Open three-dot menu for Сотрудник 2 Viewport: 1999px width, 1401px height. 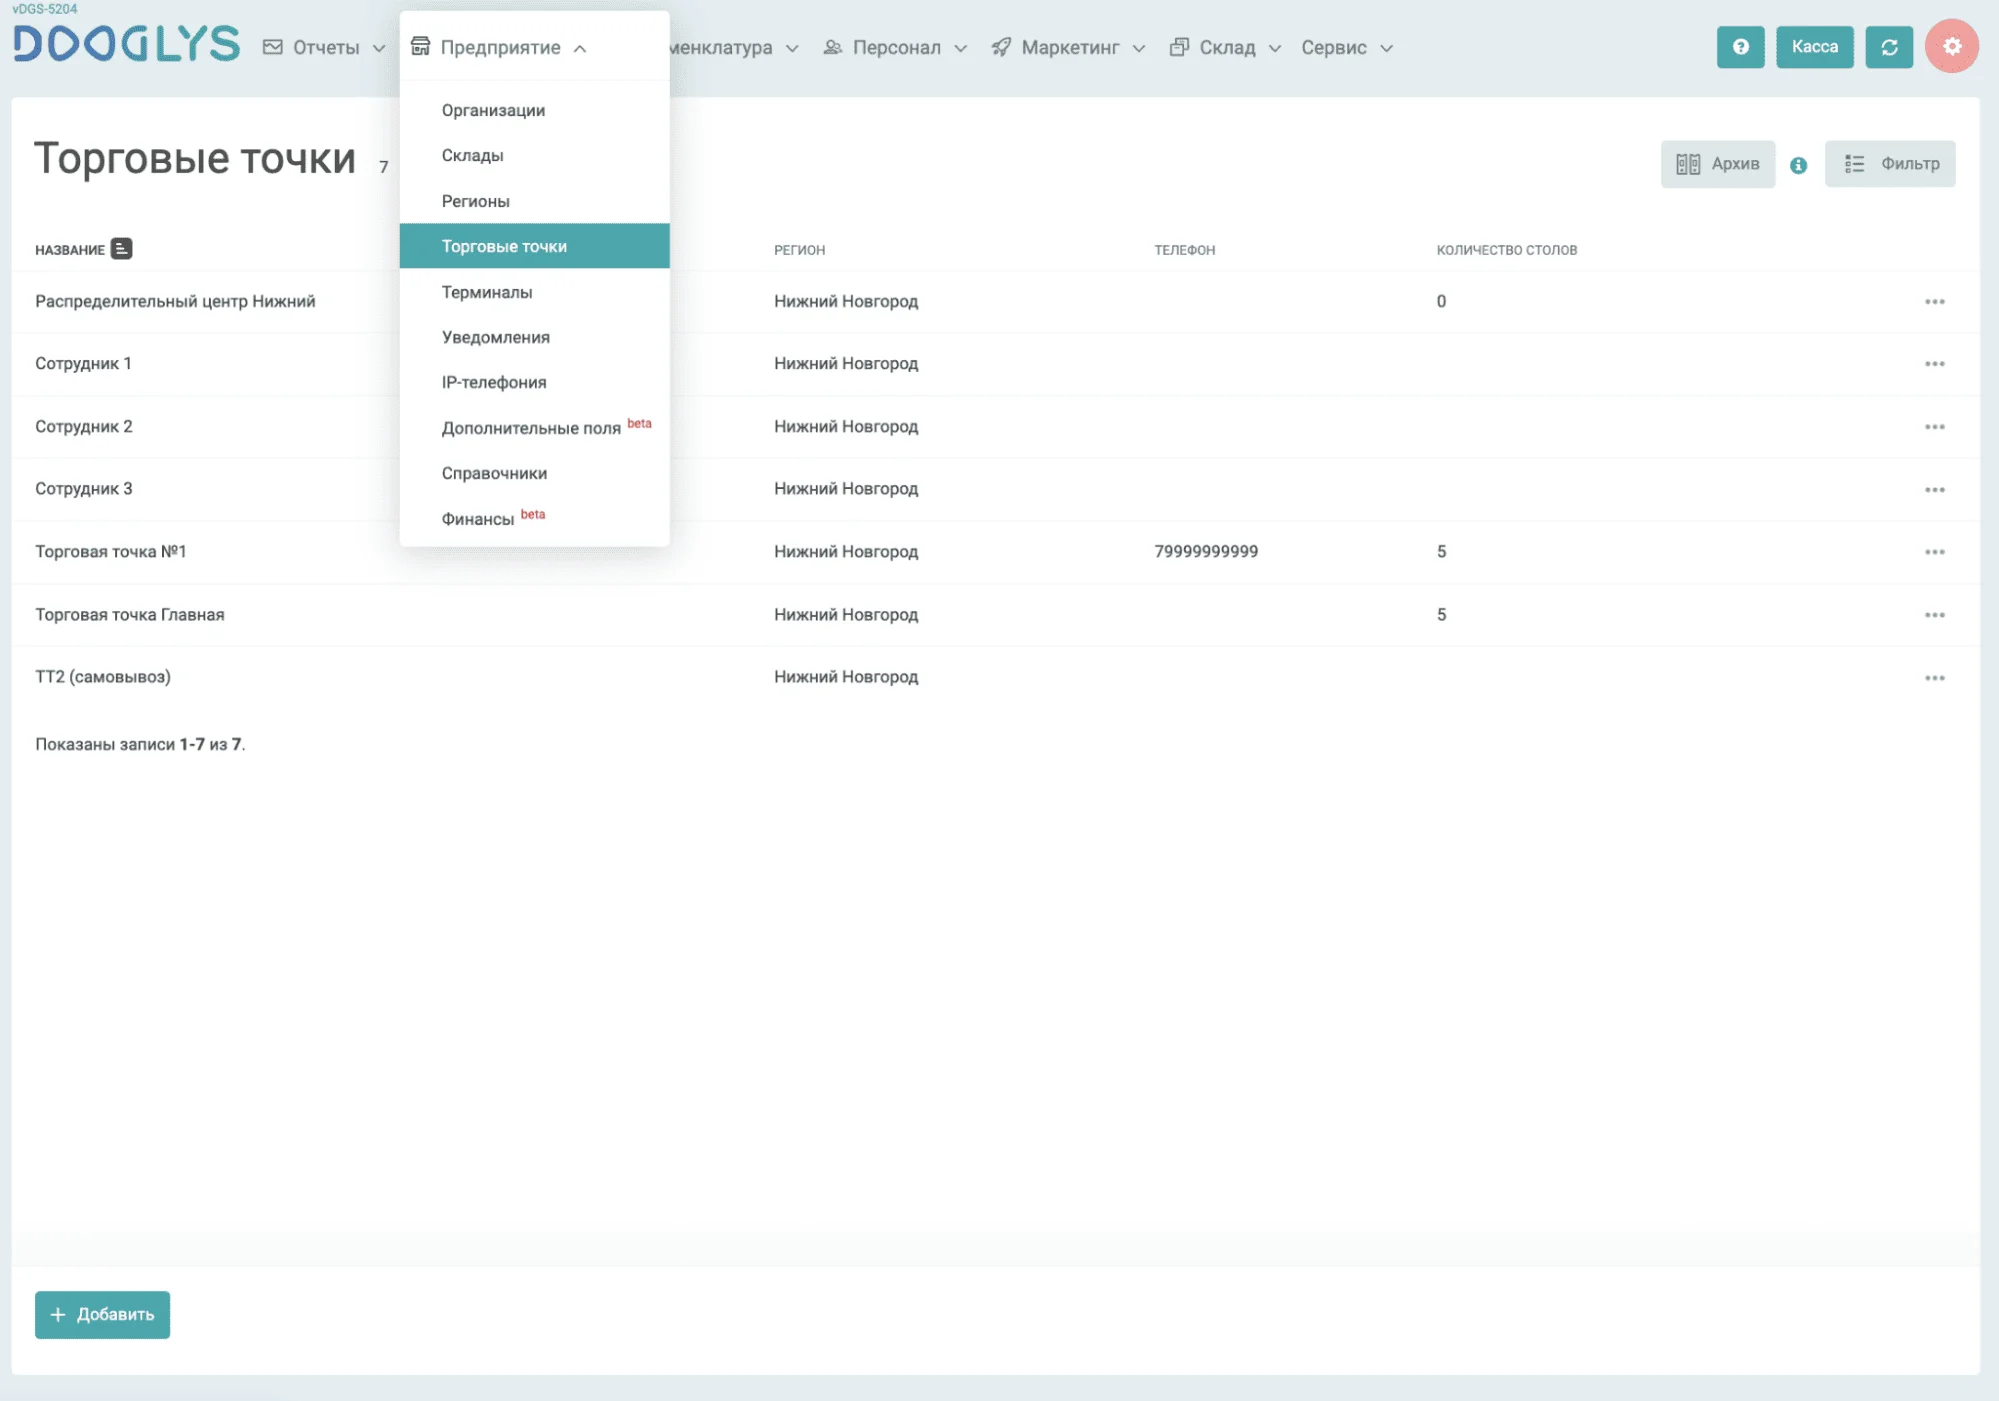1934,427
